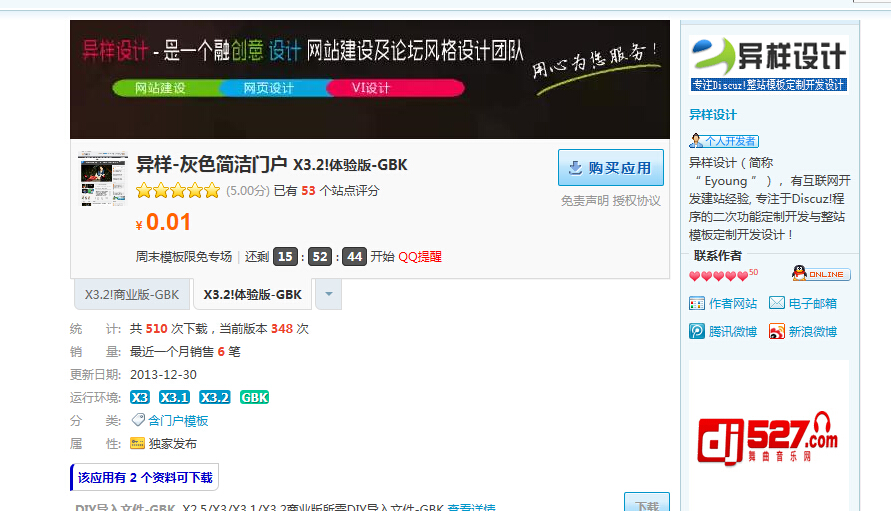Click the tag icon beside 含门户模板
This screenshot has width=891, height=511.
coord(138,420)
